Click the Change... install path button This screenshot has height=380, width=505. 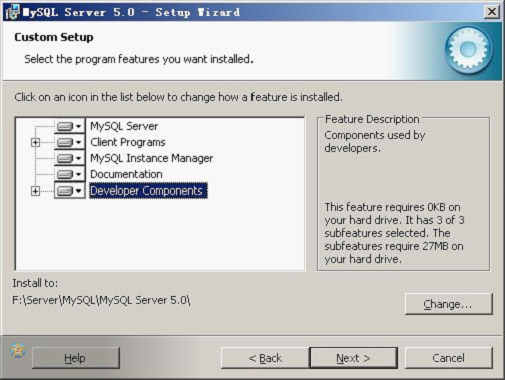[x=449, y=304]
